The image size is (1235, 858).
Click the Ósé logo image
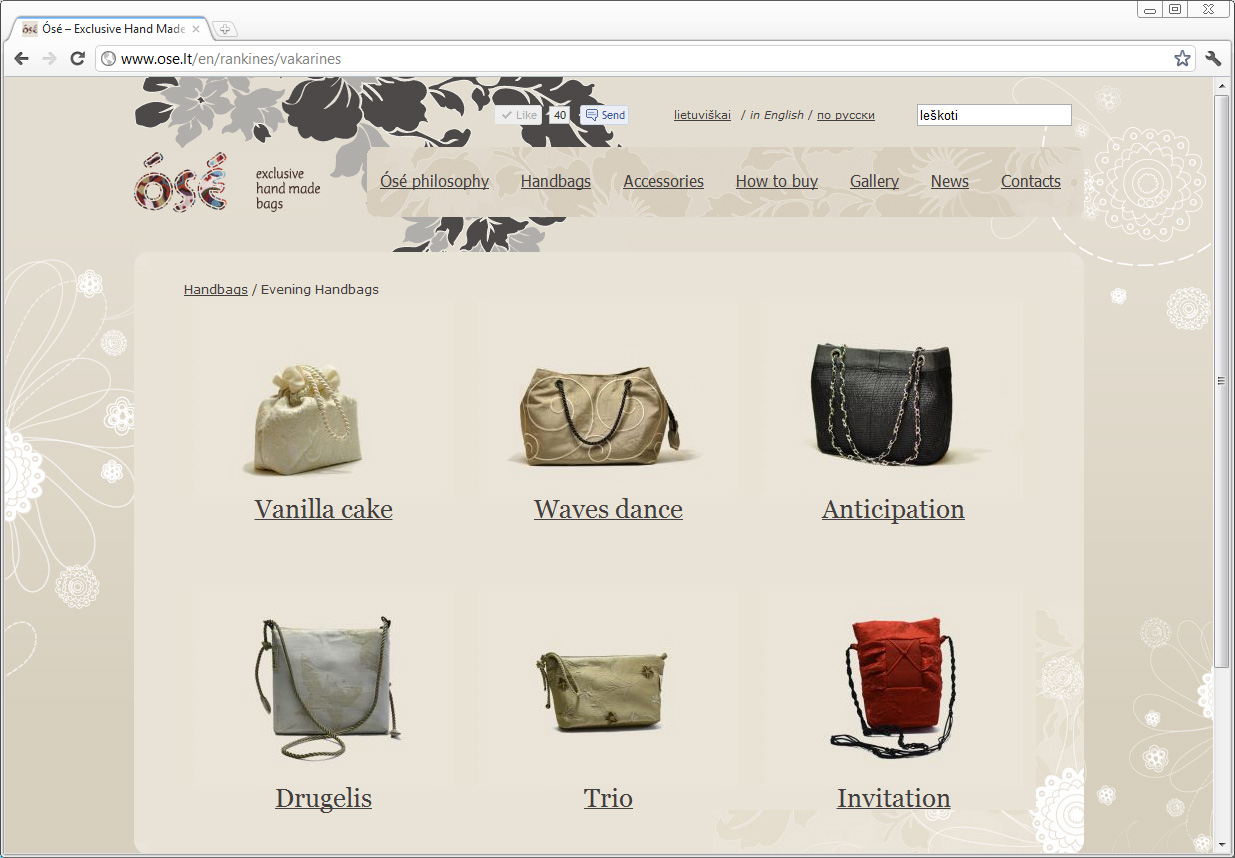(x=181, y=182)
